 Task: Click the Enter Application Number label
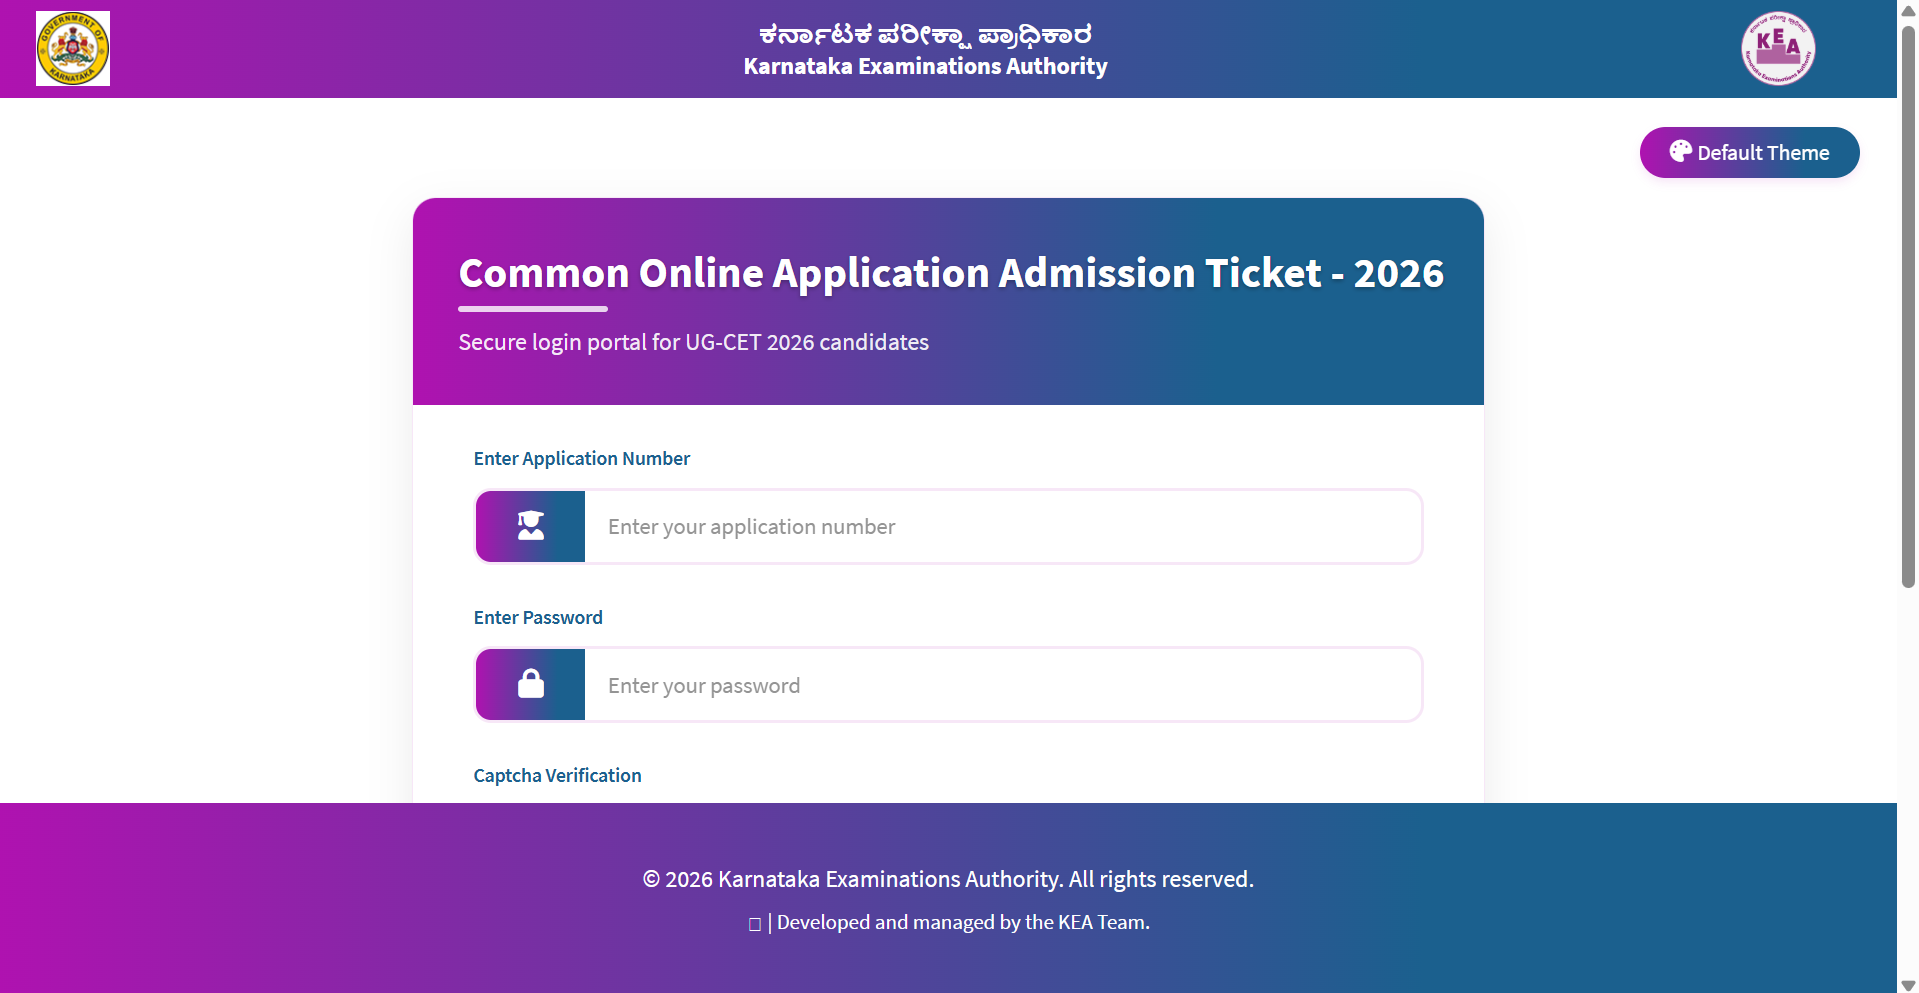(x=582, y=459)
